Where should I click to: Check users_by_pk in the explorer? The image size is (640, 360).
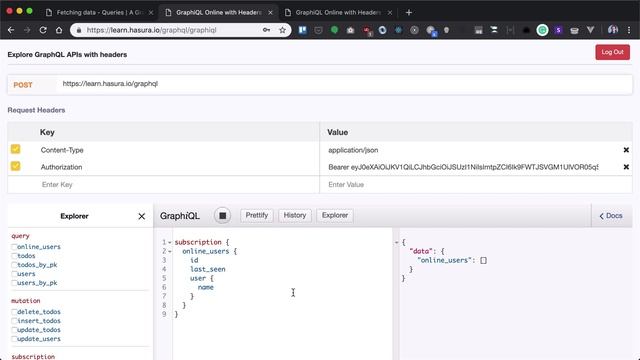[x=14, y=283]
